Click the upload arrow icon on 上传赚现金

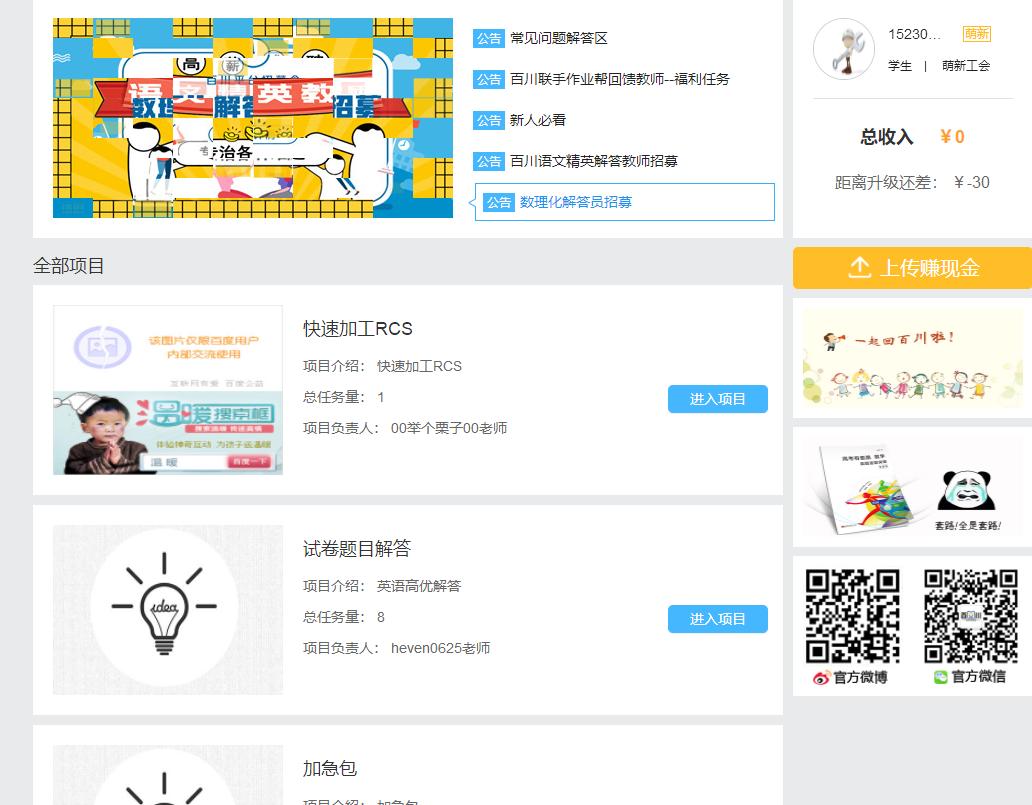860,268
